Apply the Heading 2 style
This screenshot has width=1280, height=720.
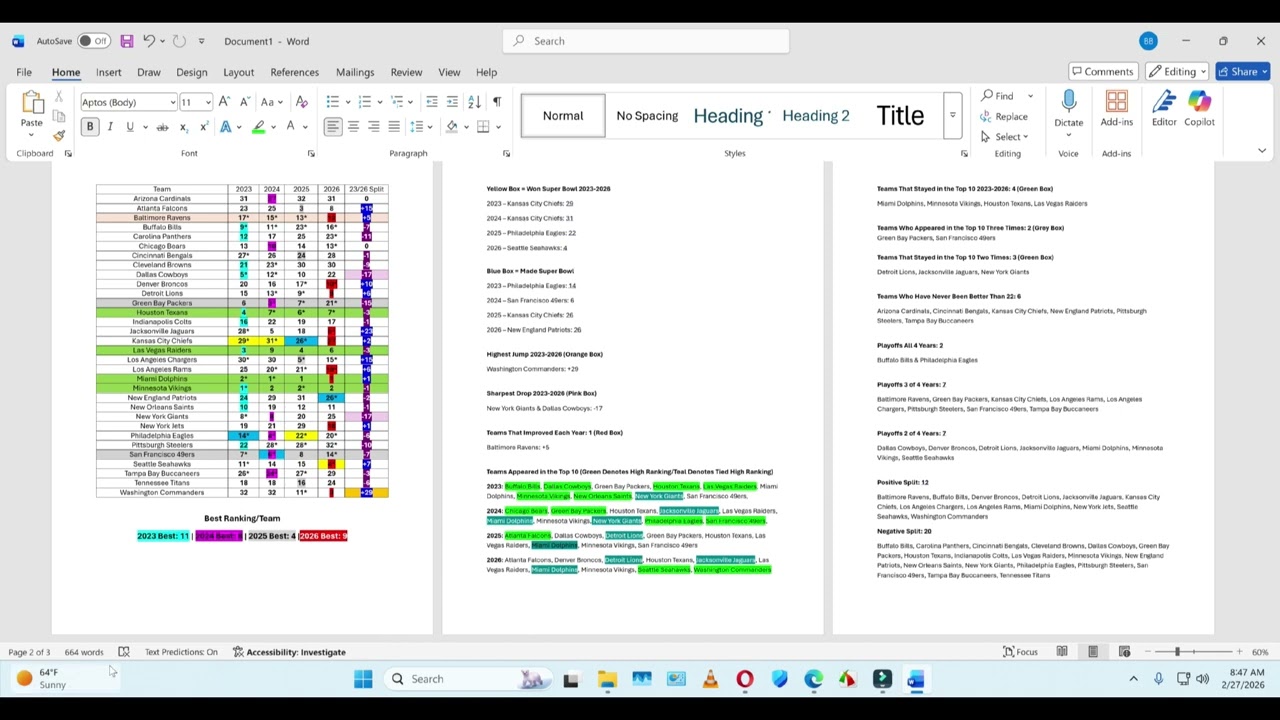pyautogui.click(x=816, y=116)
